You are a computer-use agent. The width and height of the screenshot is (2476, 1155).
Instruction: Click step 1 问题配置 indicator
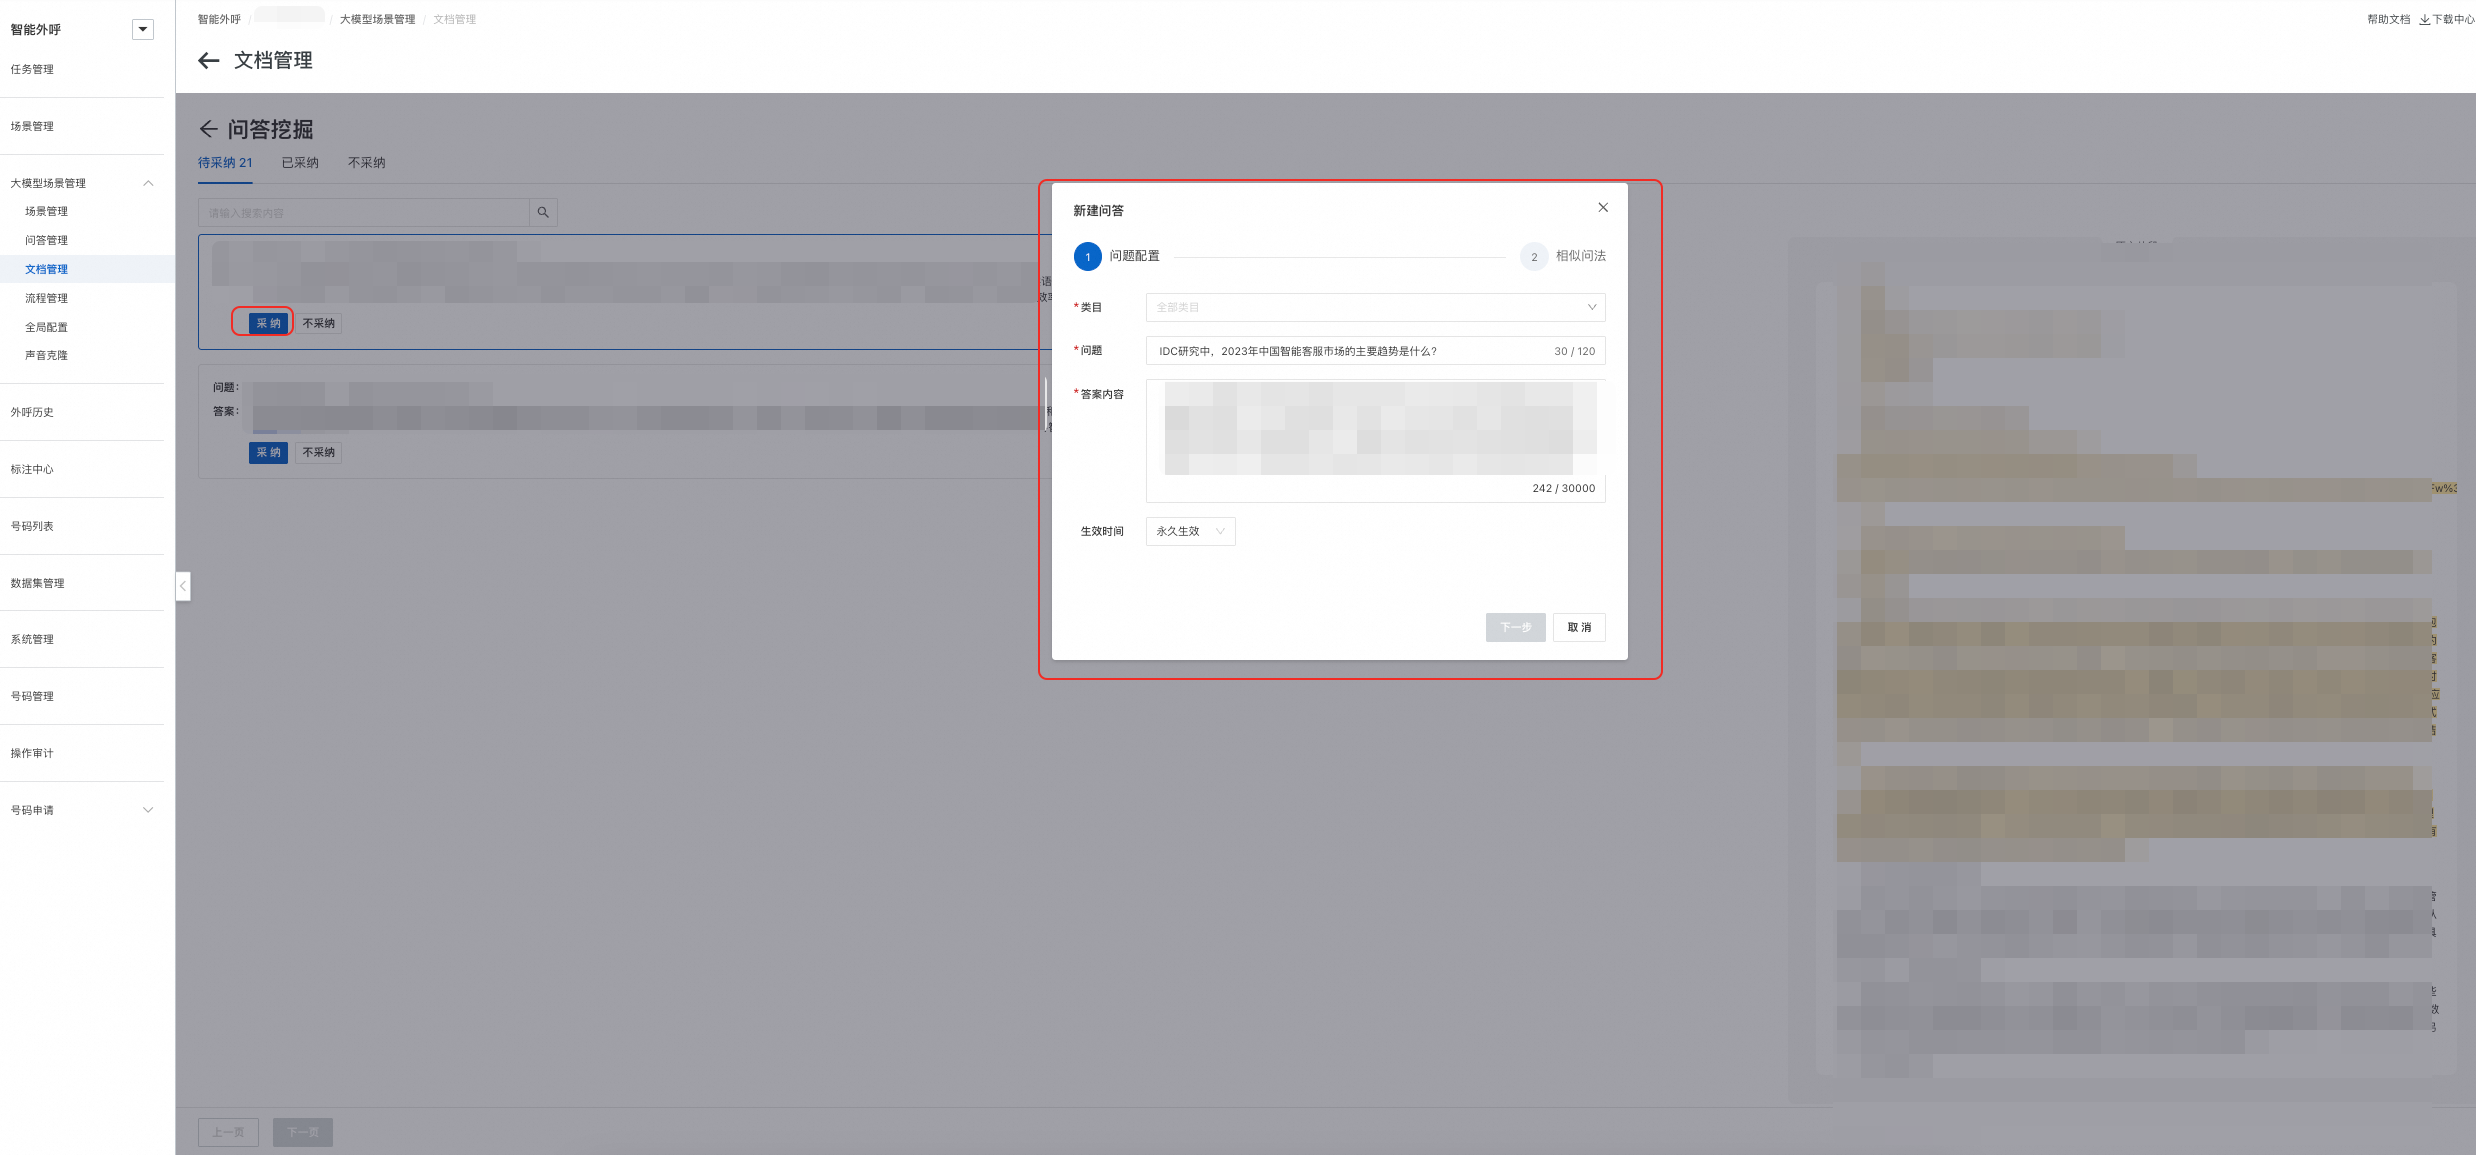[x=1116, y=257]
